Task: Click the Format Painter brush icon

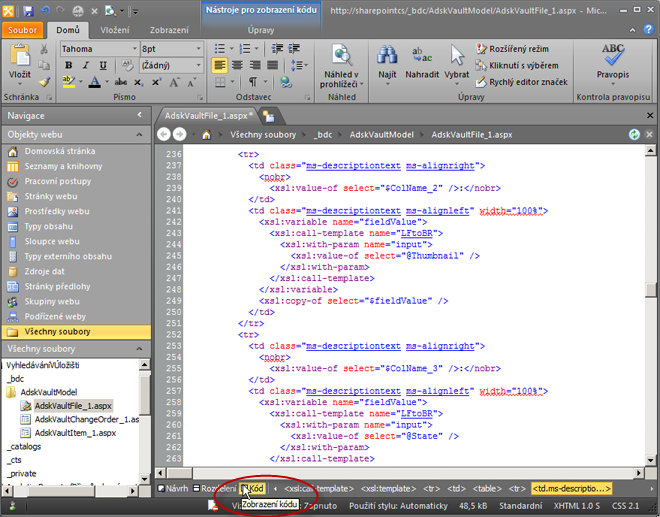Action: pyautogui.click(x=44, y=82)
